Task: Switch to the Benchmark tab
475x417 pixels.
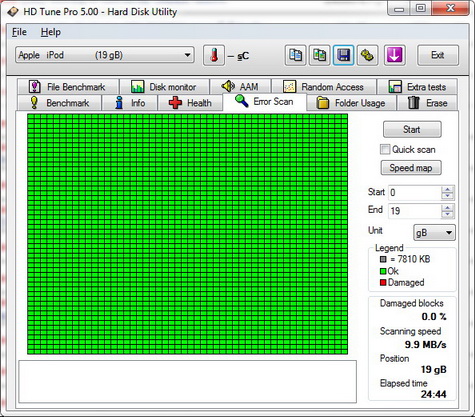Action: click(x=59, y=103)
